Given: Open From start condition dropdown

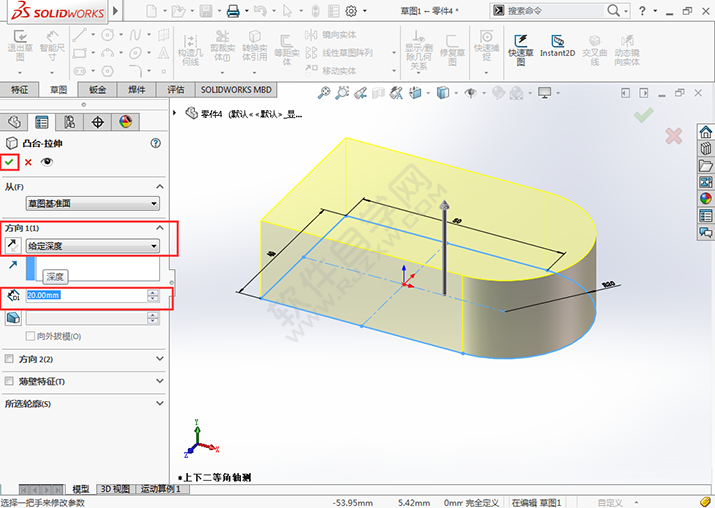Looking at the screenshot, I should pyautogui.click(x=93, y=203).
